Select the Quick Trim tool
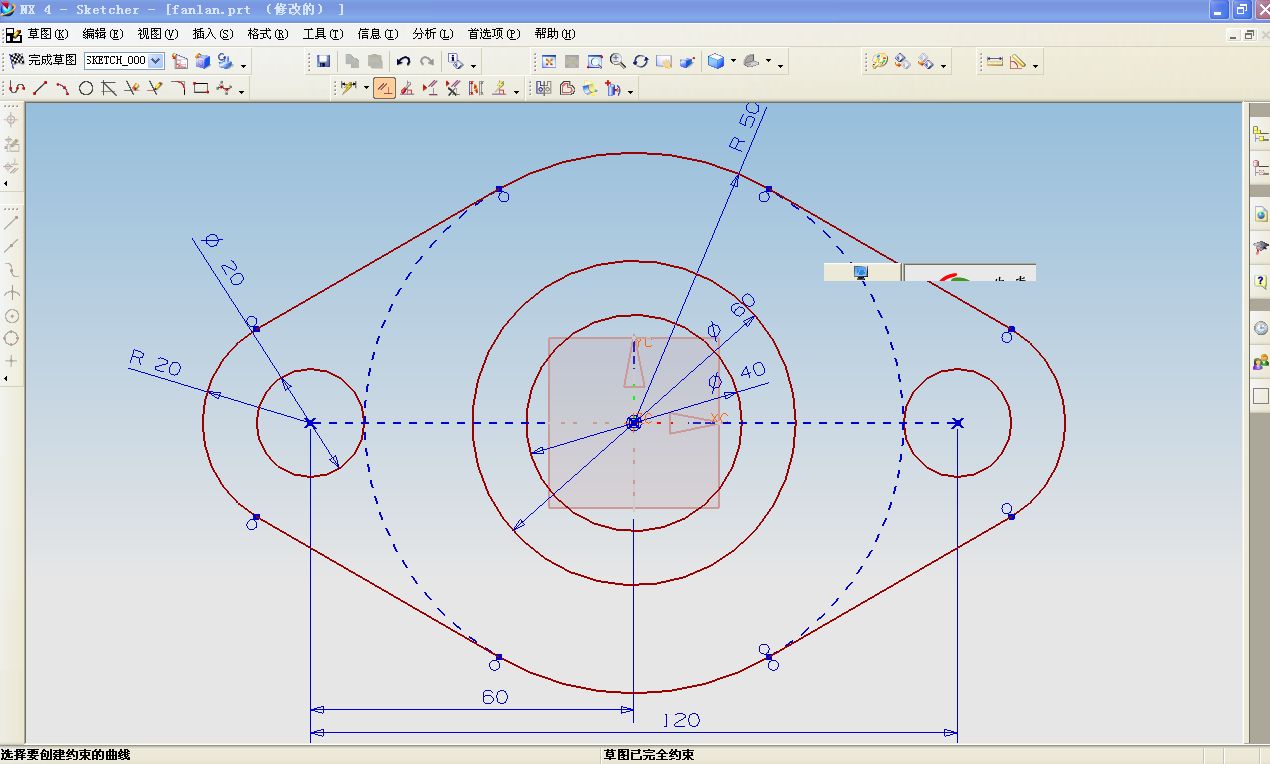 pos(132,88)
